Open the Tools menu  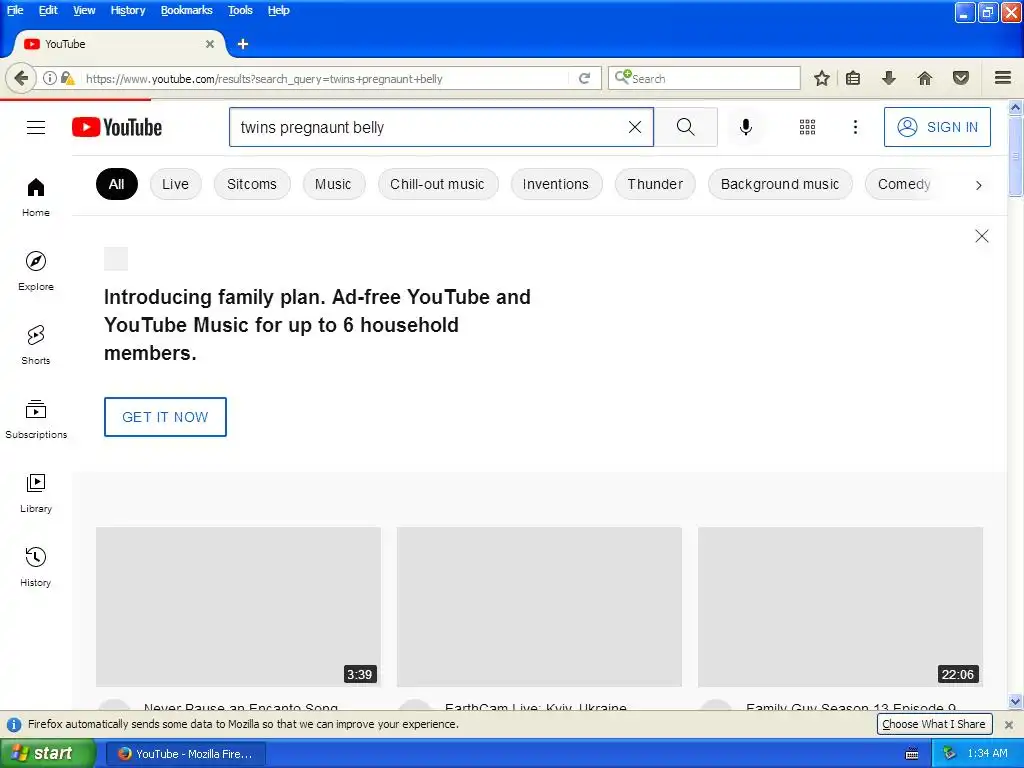coord(240,10)
